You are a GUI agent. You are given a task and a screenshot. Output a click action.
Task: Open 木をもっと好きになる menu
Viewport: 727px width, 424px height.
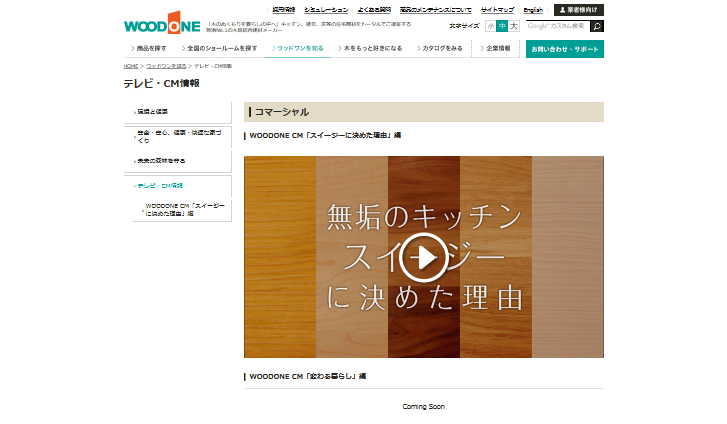(x=370, y=48)
